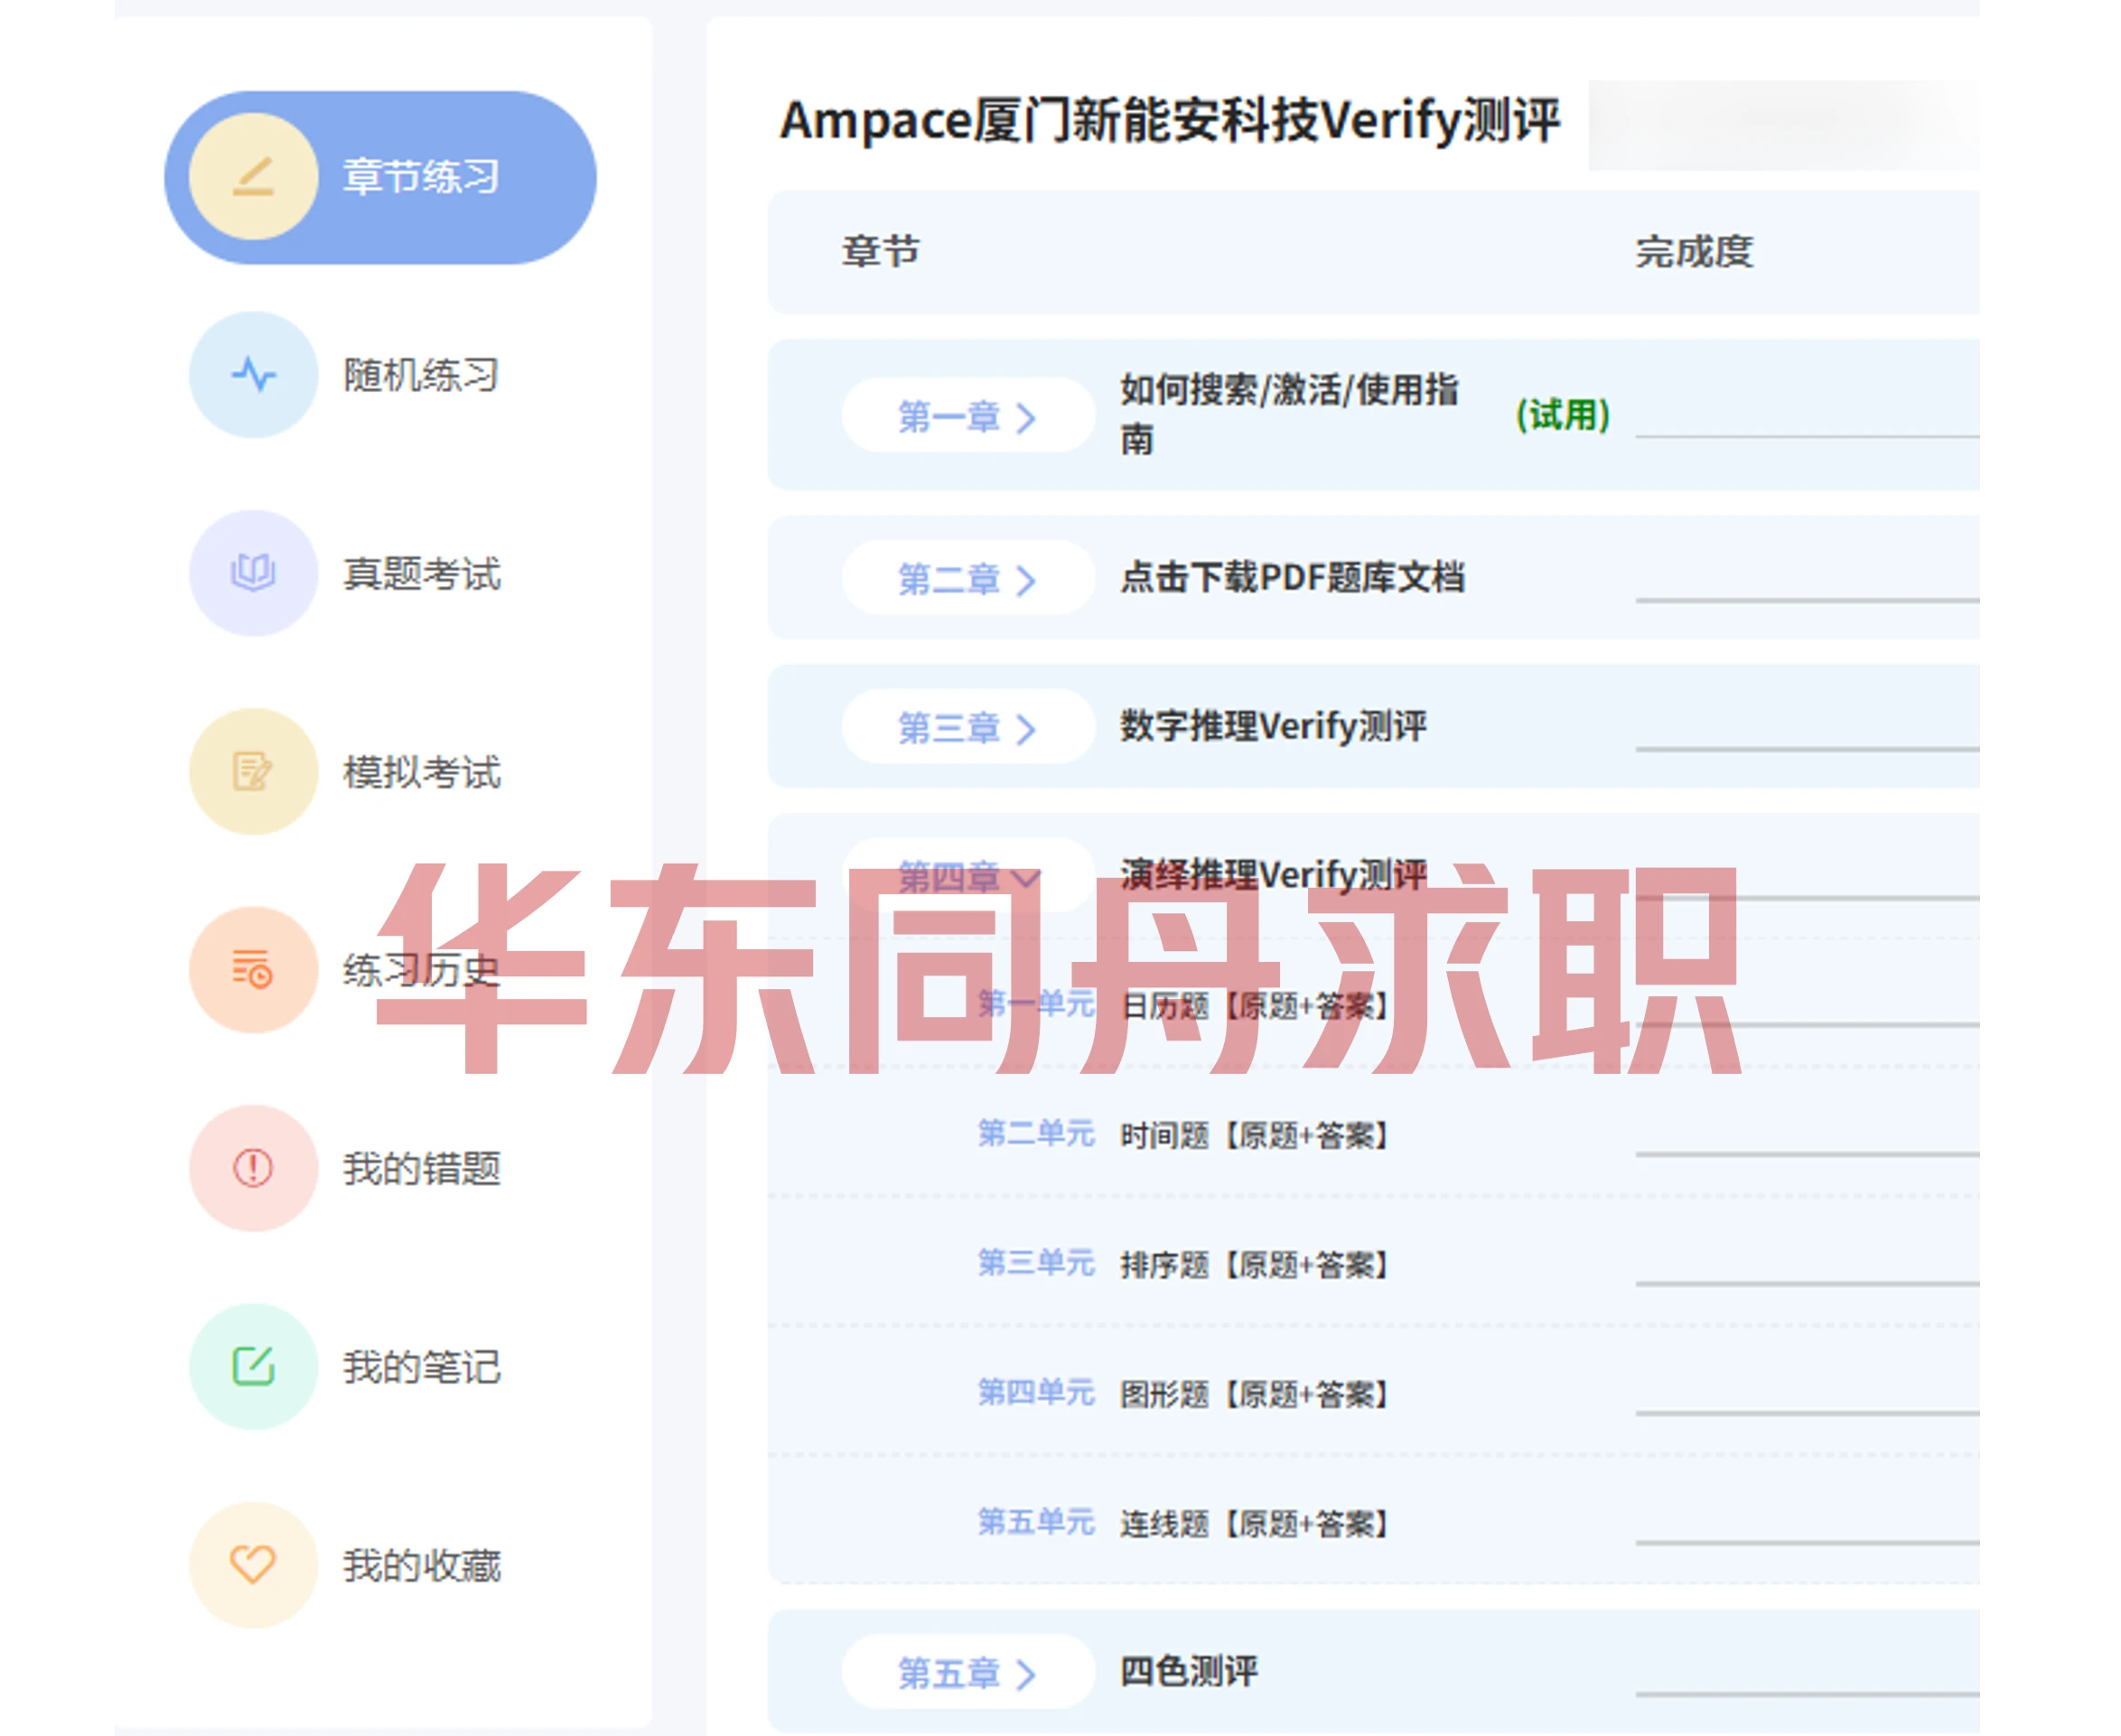
Task: Open 演绎推理Verify测评 chapter title
Action: coord(1273,875)
